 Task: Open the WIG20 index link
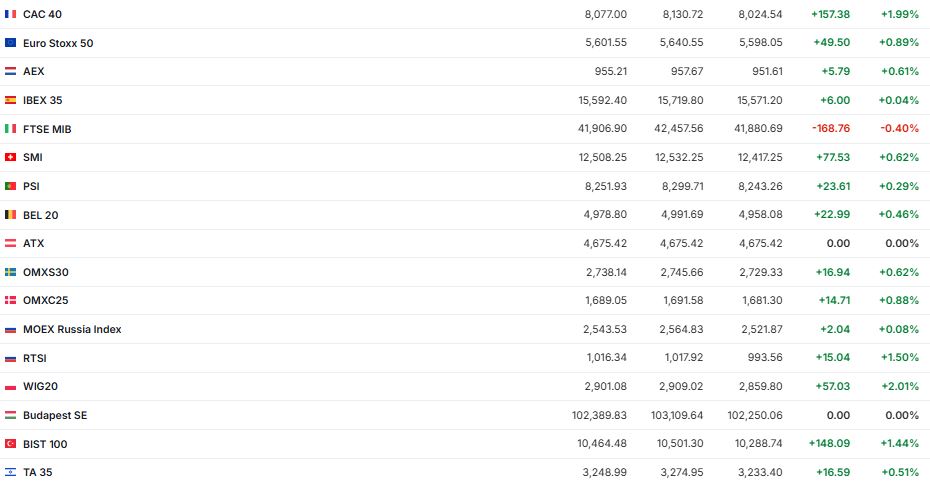[x=40, y=386]
